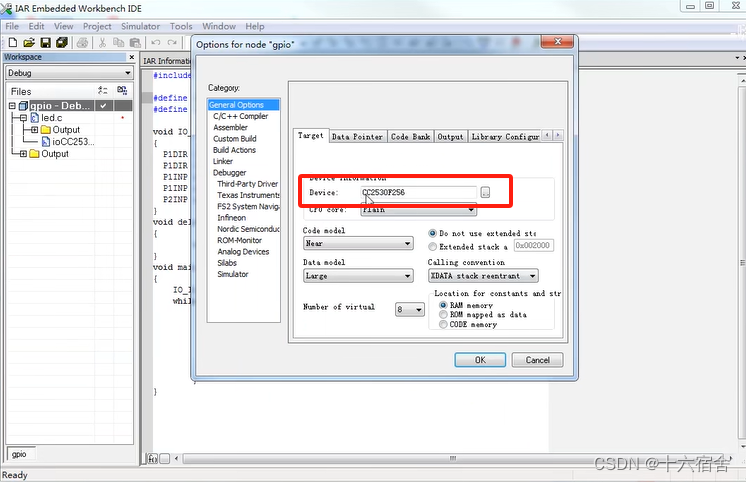
Task: Select Debugger category
Action: pos(230,173)
